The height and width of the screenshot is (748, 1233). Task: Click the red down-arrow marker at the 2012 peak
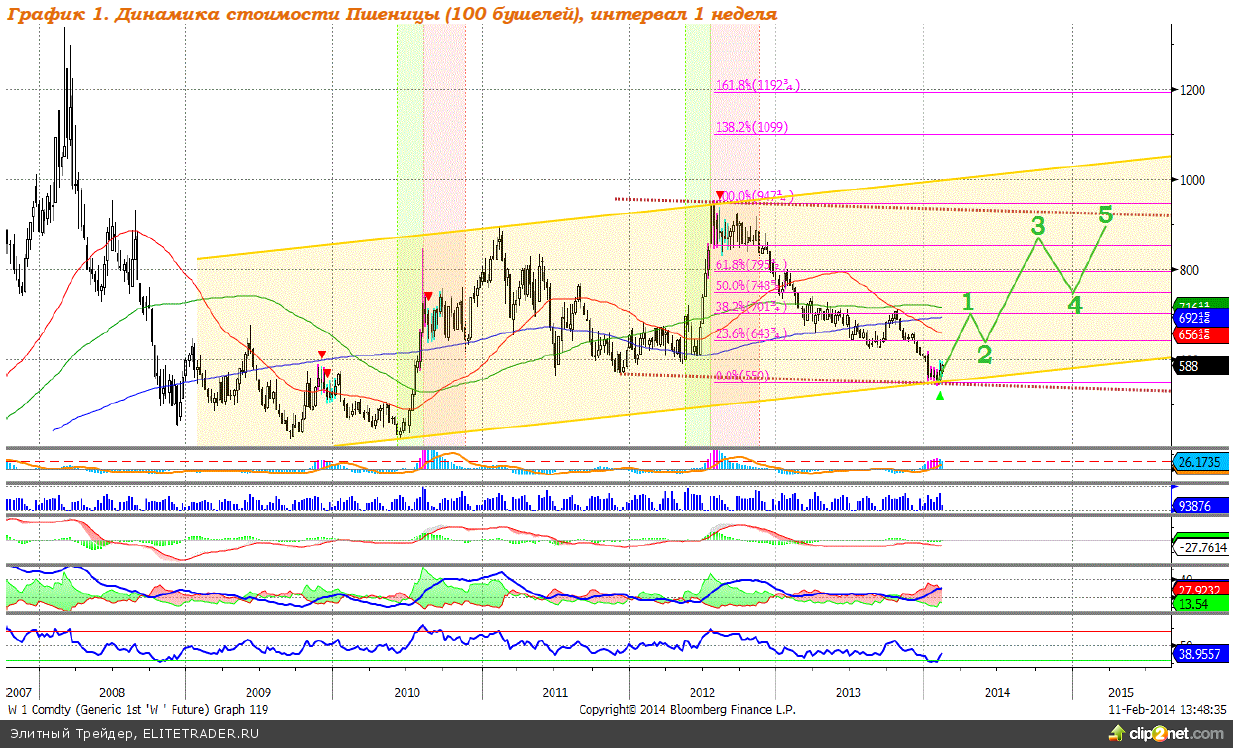click(720, 195)
